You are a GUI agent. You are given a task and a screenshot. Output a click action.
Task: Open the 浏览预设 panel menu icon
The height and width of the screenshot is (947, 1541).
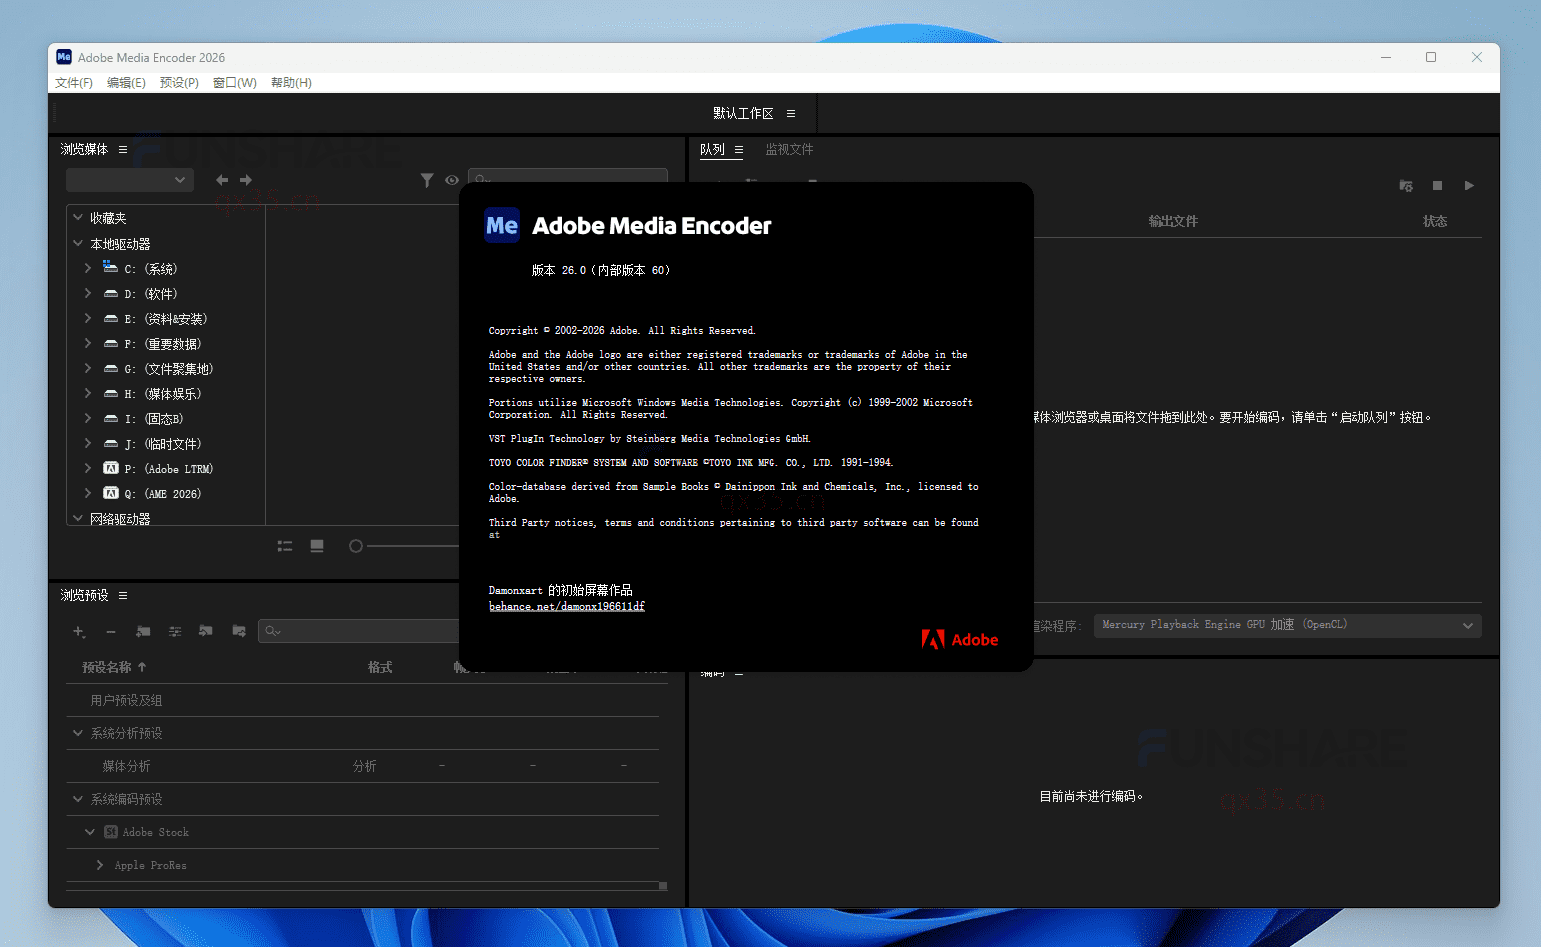point(123,595)
